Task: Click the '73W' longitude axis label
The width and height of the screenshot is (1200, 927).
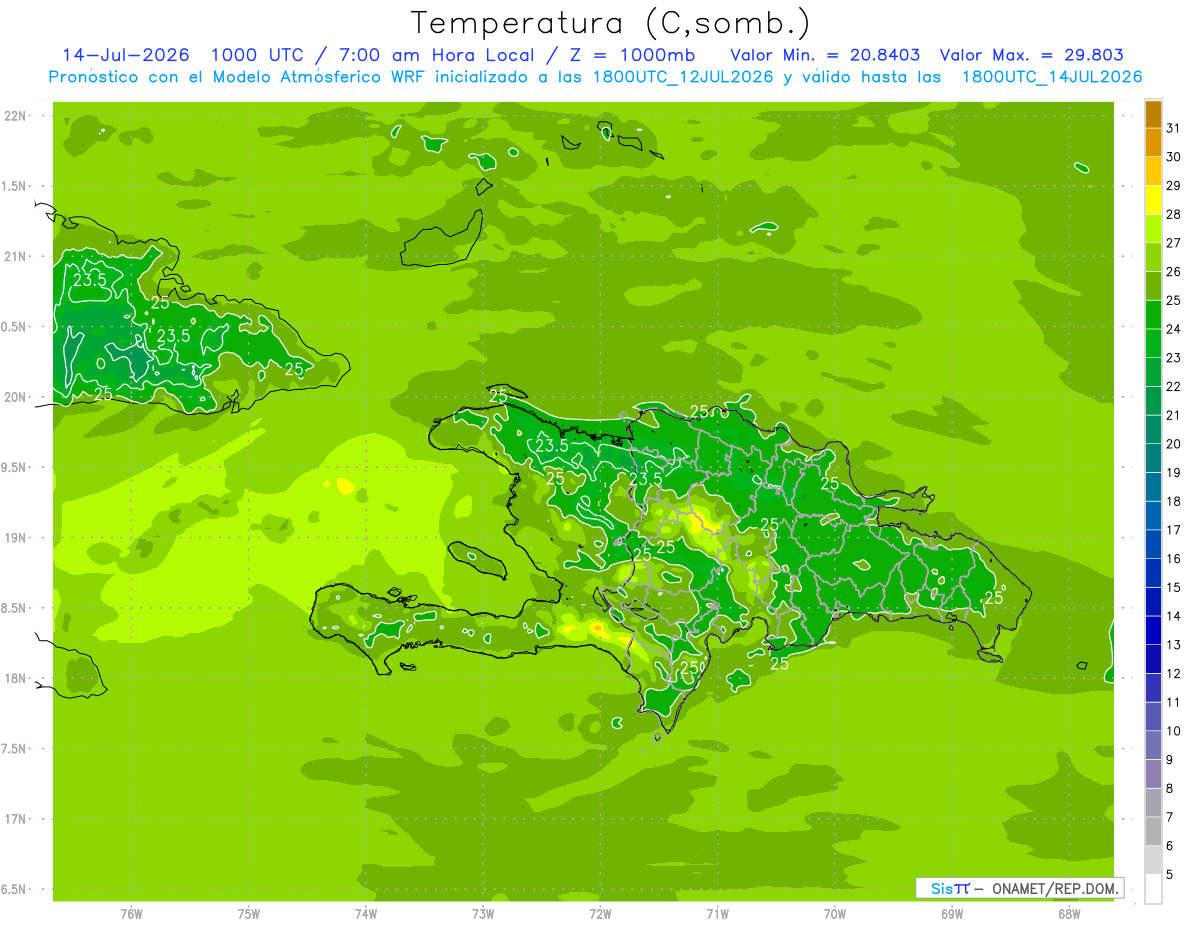Action: [483, 914]
